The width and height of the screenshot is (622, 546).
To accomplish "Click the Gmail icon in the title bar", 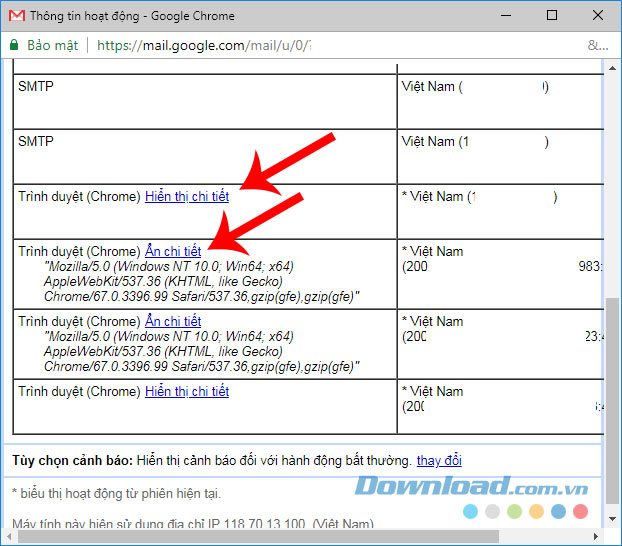I will pos(15,16).
